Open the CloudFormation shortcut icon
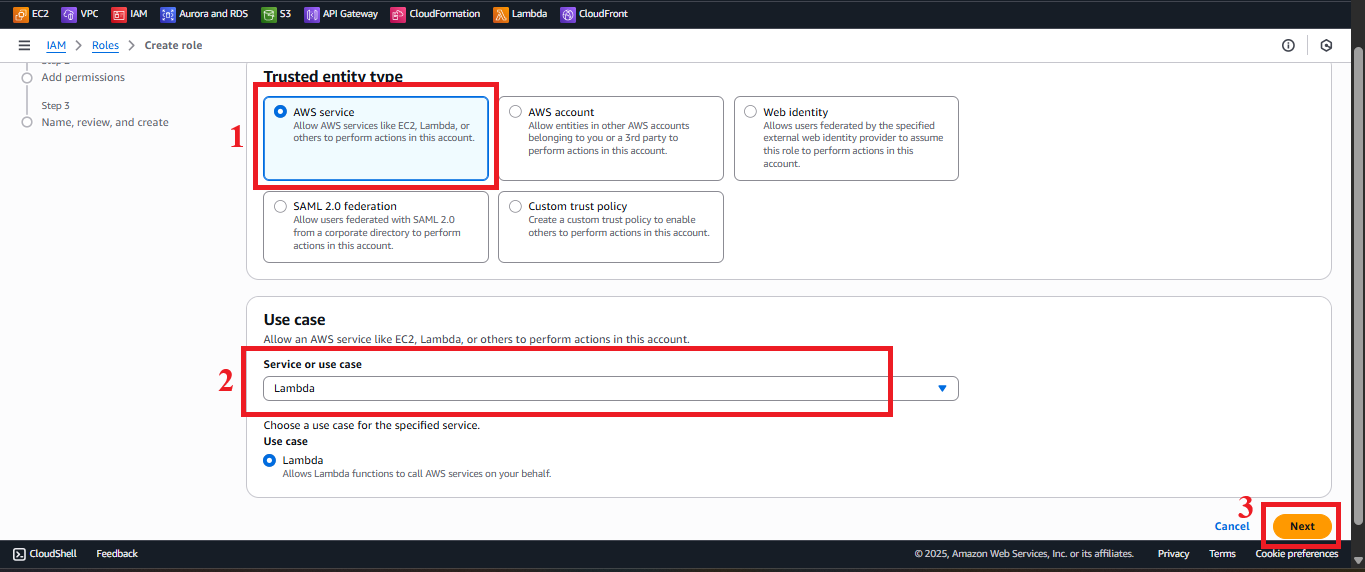This screenshot has width=1365, height=572. point(398,14)
